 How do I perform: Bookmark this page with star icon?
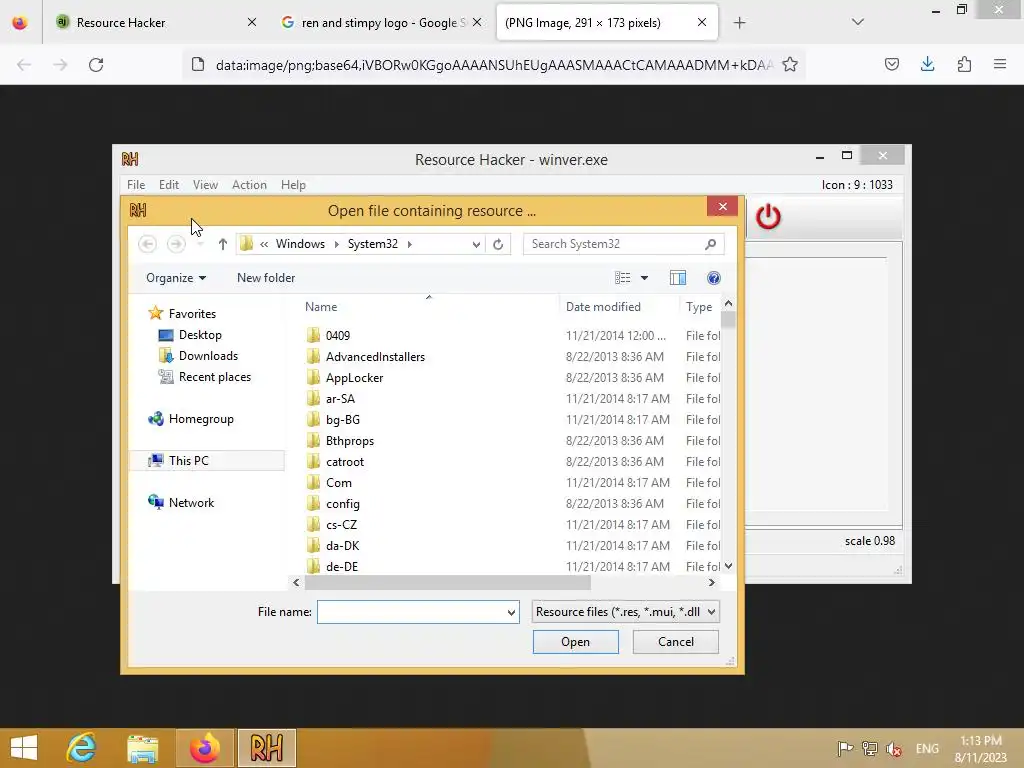click(790, 64)
